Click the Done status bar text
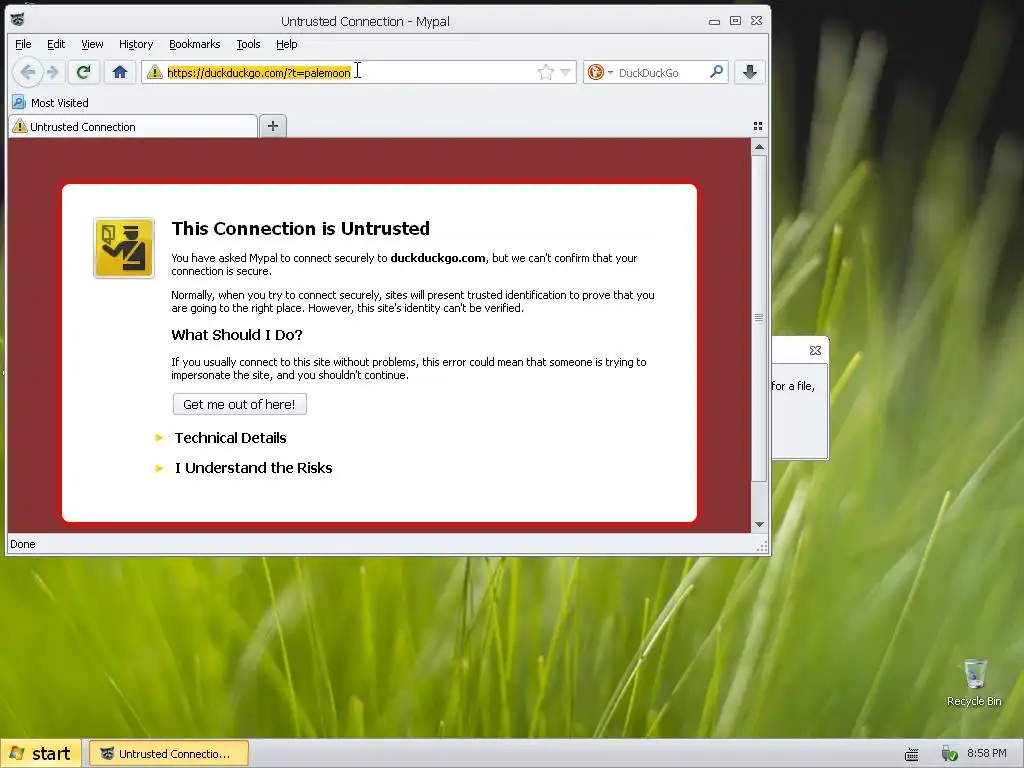The height and width of the screenshot is (768, 1024). [x=23, y=544]
